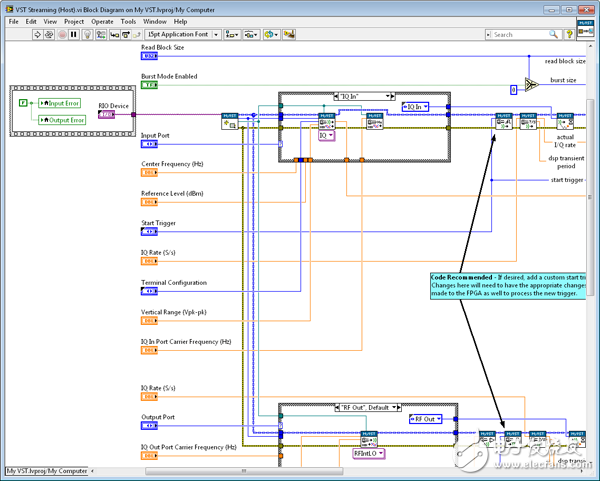Open the Operate menu
The image size is (600, 481).
pyautogui.click(x=102, y=20)
